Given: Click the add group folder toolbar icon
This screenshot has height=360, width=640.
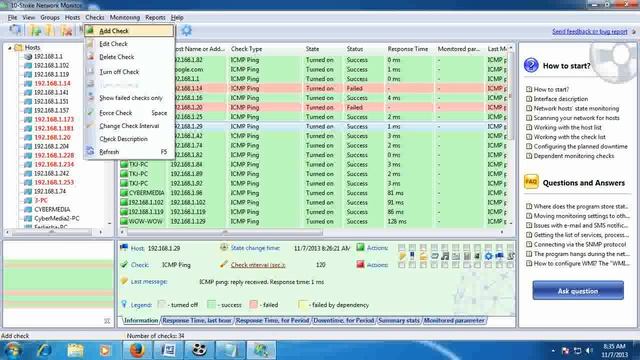Looking at the screenshot, I should (x=36, y=30).
